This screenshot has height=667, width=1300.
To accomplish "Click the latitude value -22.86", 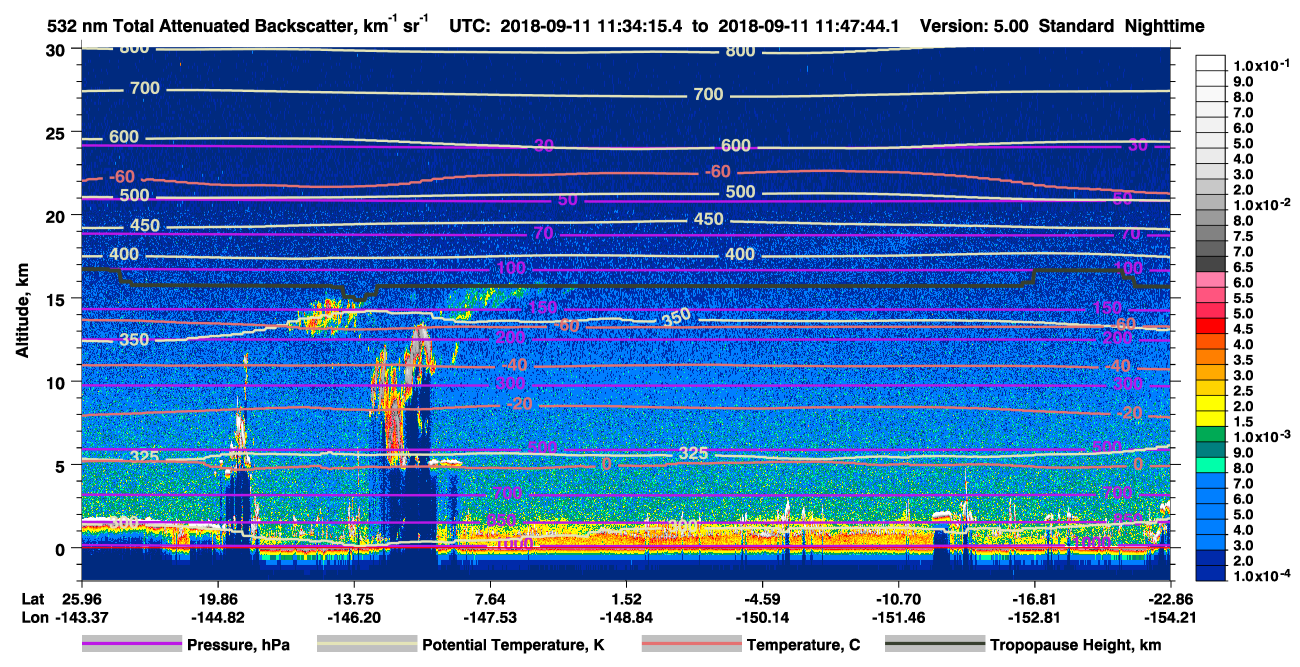I will [x=1171, y=598].
